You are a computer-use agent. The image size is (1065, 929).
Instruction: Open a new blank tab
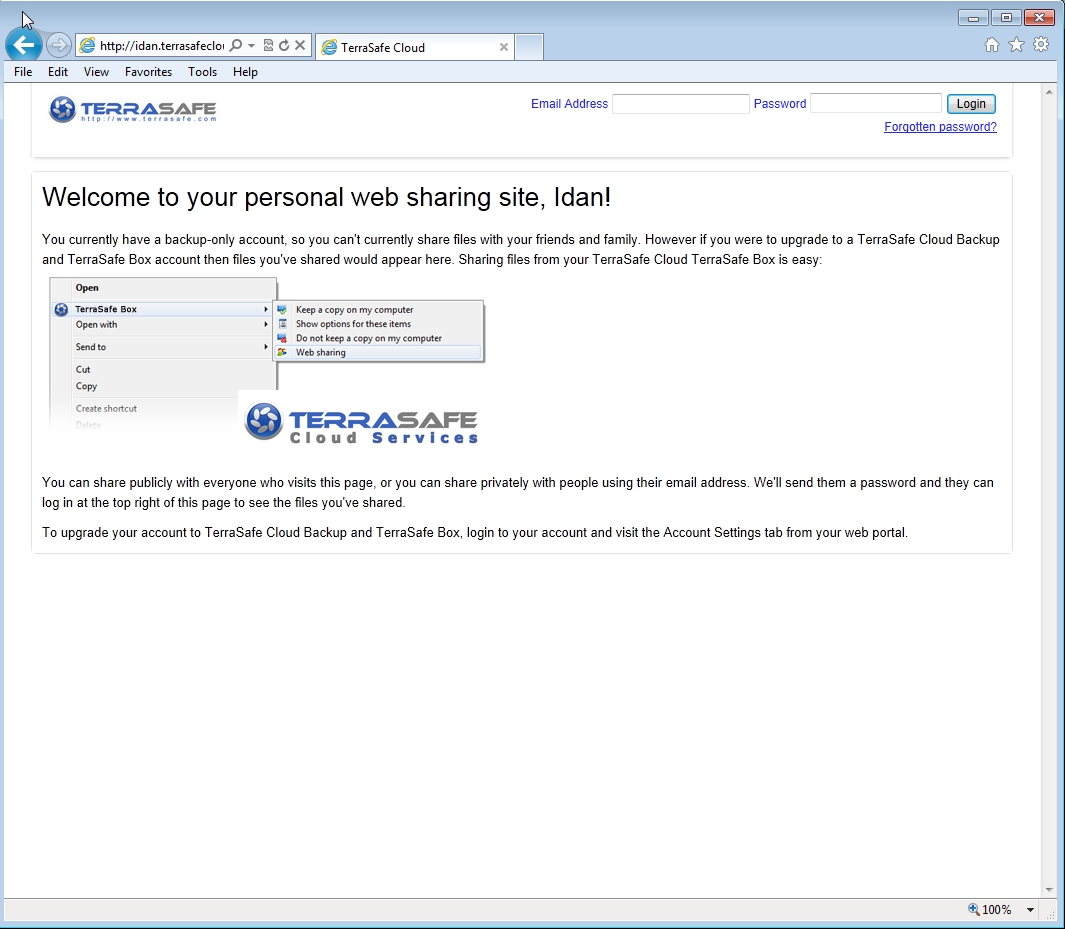coord(529,47)
